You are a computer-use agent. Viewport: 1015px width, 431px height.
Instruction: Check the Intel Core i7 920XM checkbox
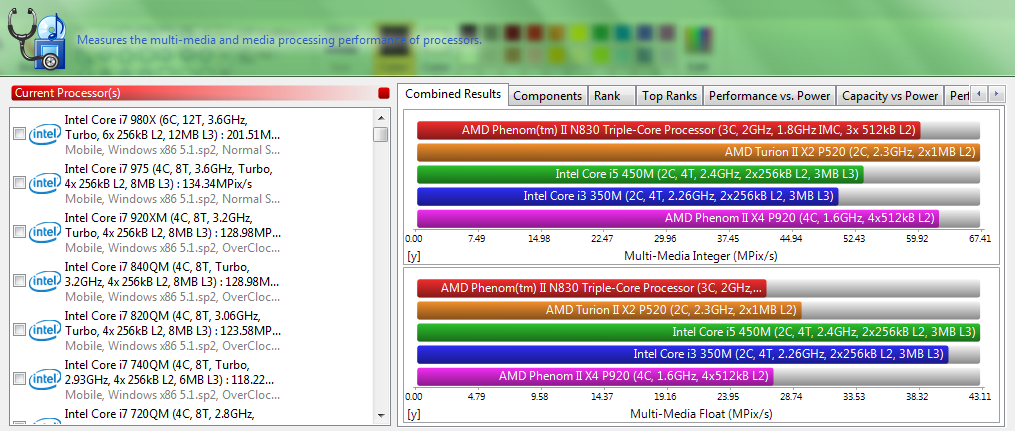coord(19,232)
